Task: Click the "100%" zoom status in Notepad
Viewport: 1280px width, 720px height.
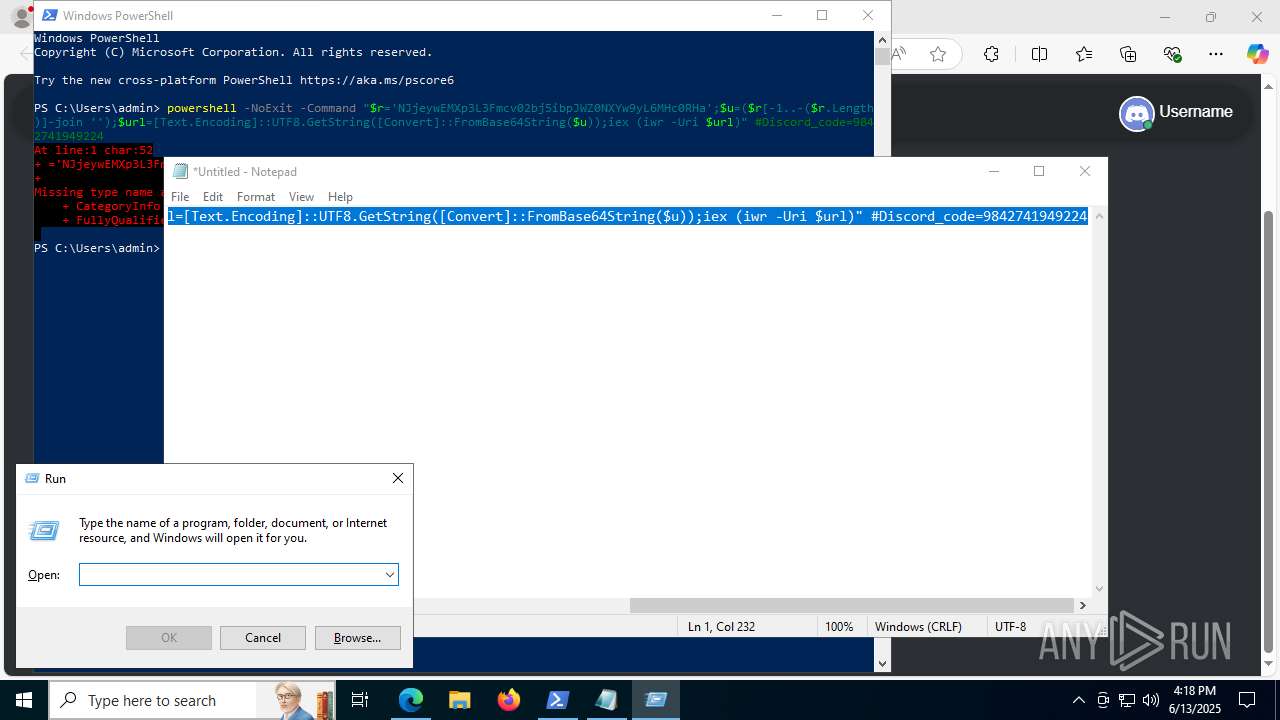Action: tap(839, 627)
